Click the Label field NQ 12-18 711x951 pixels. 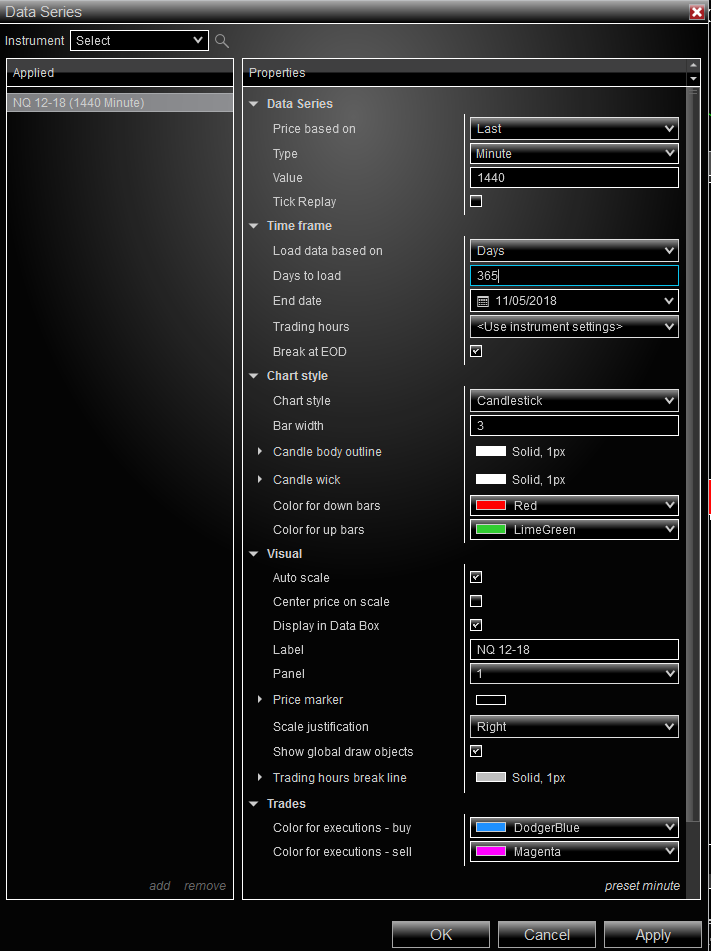(574, 650)
